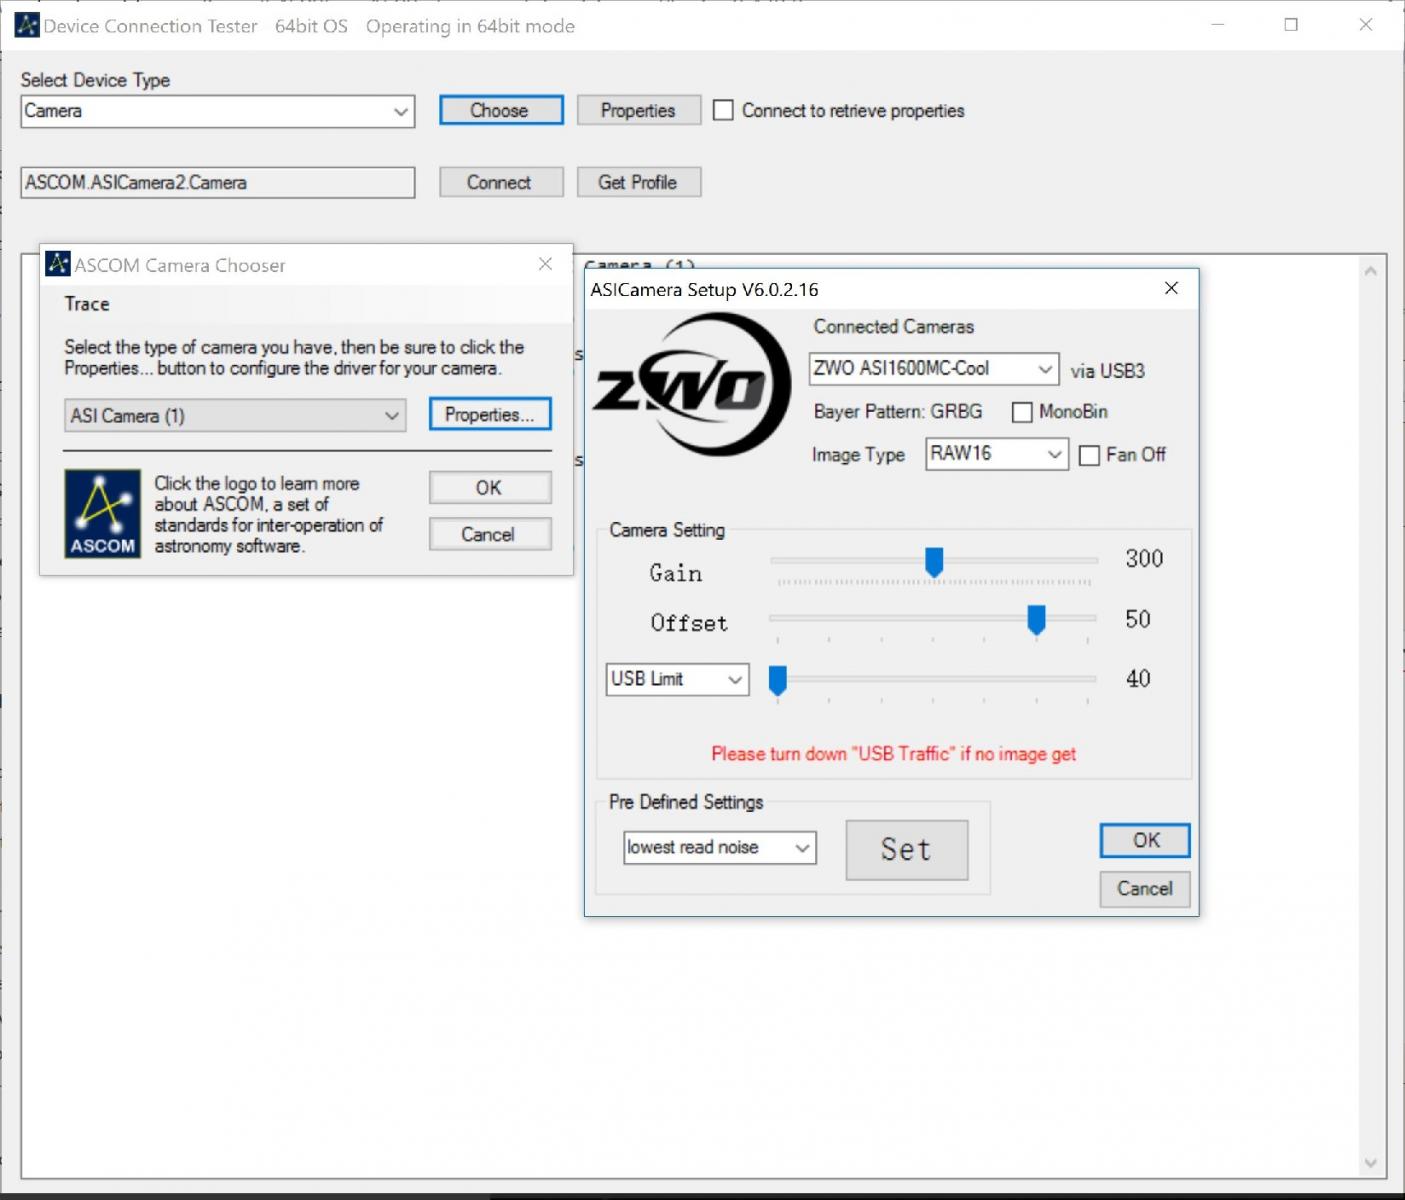Toggle the Fan Off checkbox
This screenshot has height=1200, width=1405.
pyautogui.click(x=1090, y=455)
